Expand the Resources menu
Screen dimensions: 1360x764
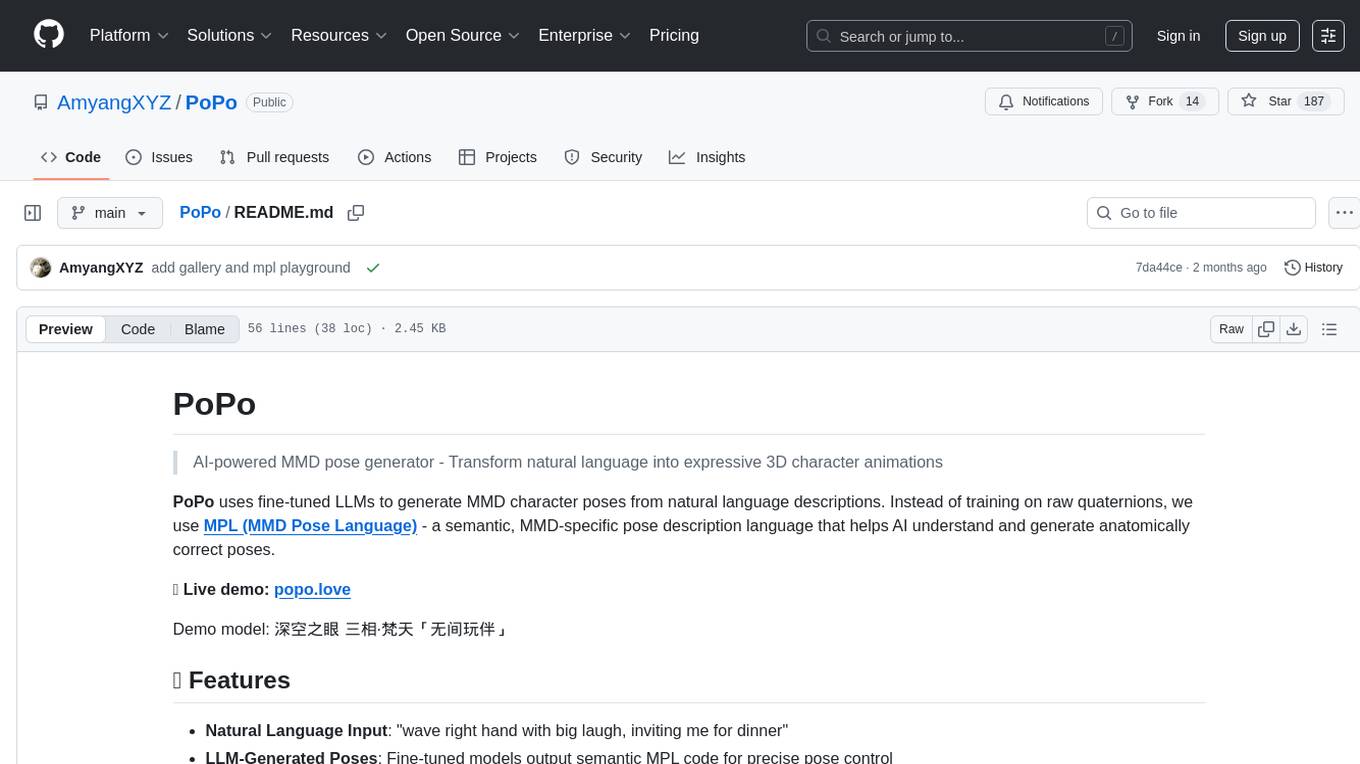[x=340, y=35]
